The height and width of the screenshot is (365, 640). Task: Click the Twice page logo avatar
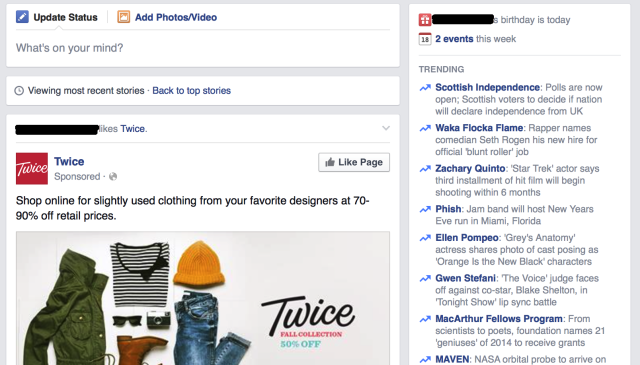pyautogui.click(x=32, y=169)
